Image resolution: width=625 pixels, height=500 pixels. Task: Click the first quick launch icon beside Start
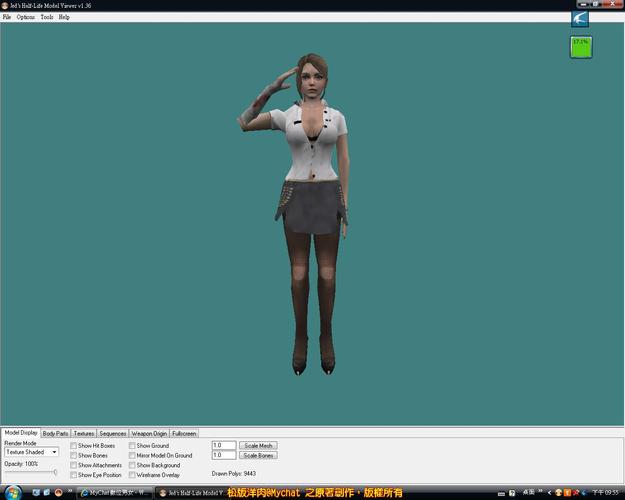pos(36,493)
